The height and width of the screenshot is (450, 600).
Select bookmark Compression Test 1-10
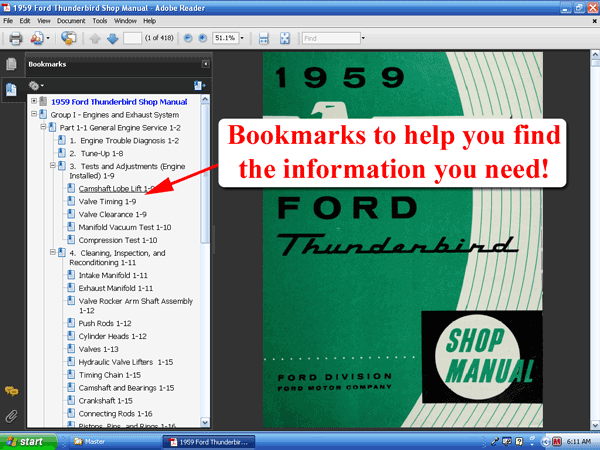click(x=118, y=240)
